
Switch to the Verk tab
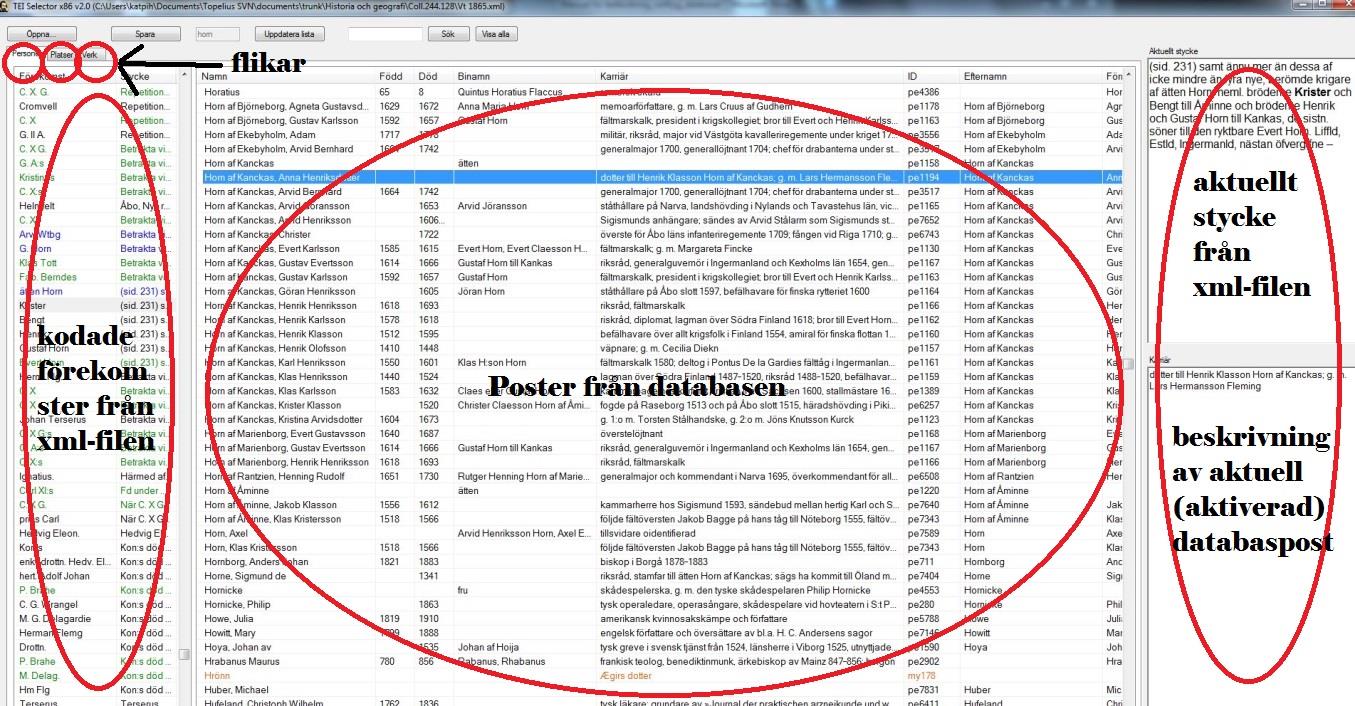pyautogui.click(x=90, y=56)
